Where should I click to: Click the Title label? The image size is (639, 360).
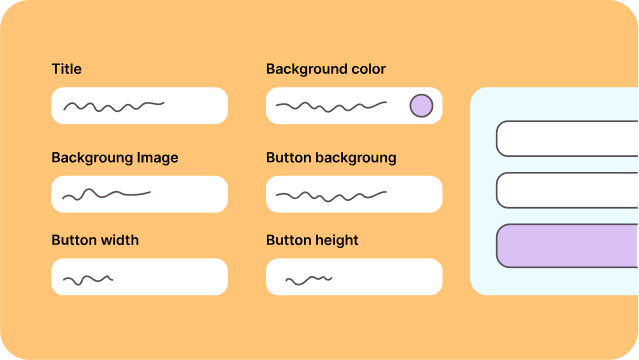tap(66, 69)
